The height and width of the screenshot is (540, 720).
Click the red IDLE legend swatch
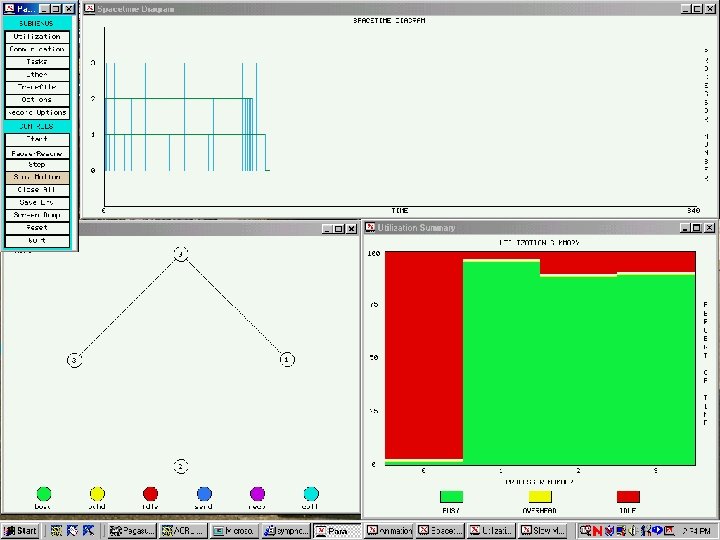pyautogui.click(x=628, y=497)
